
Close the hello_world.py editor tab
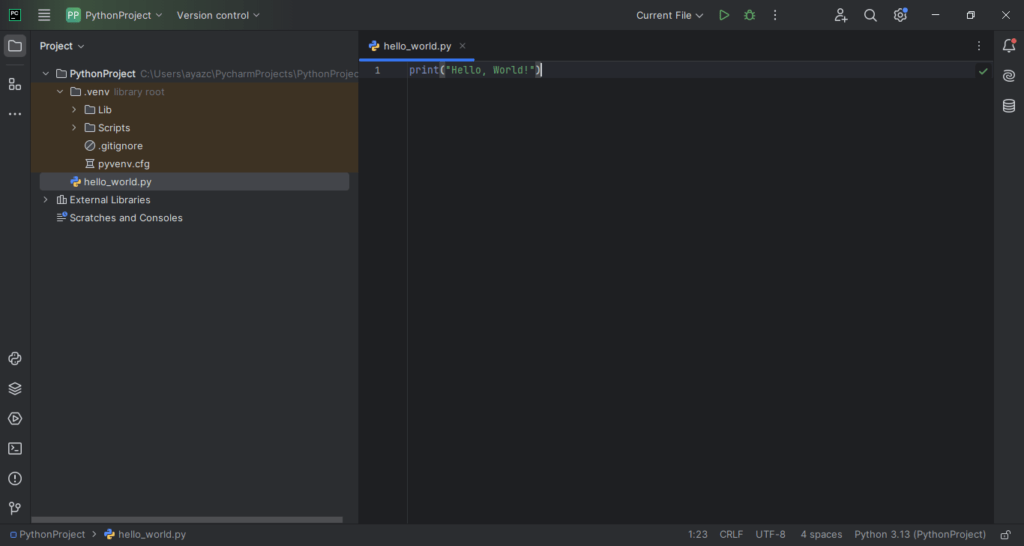[462, 46]
